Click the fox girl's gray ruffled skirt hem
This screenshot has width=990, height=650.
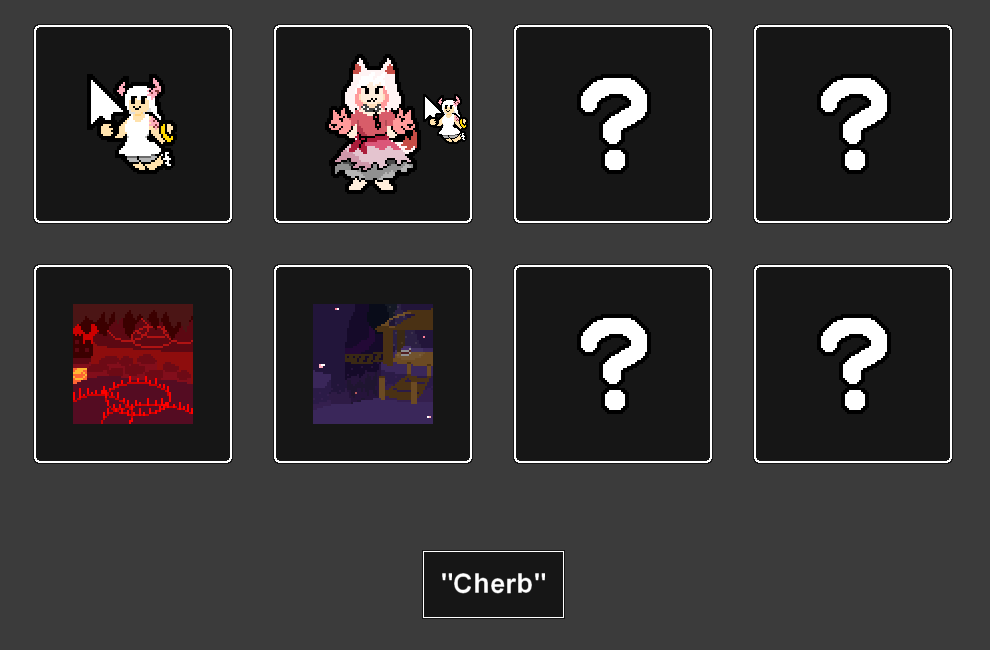(374, 168)
